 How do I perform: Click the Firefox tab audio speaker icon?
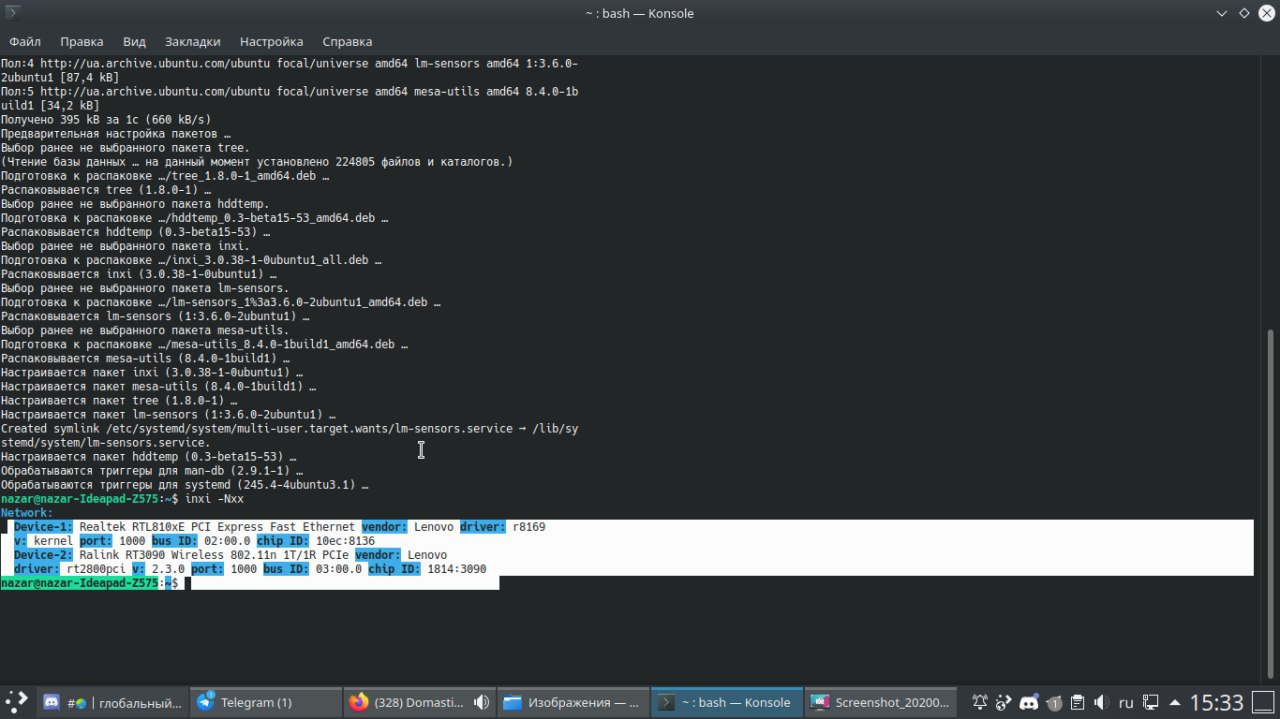[x=481, y=702]
